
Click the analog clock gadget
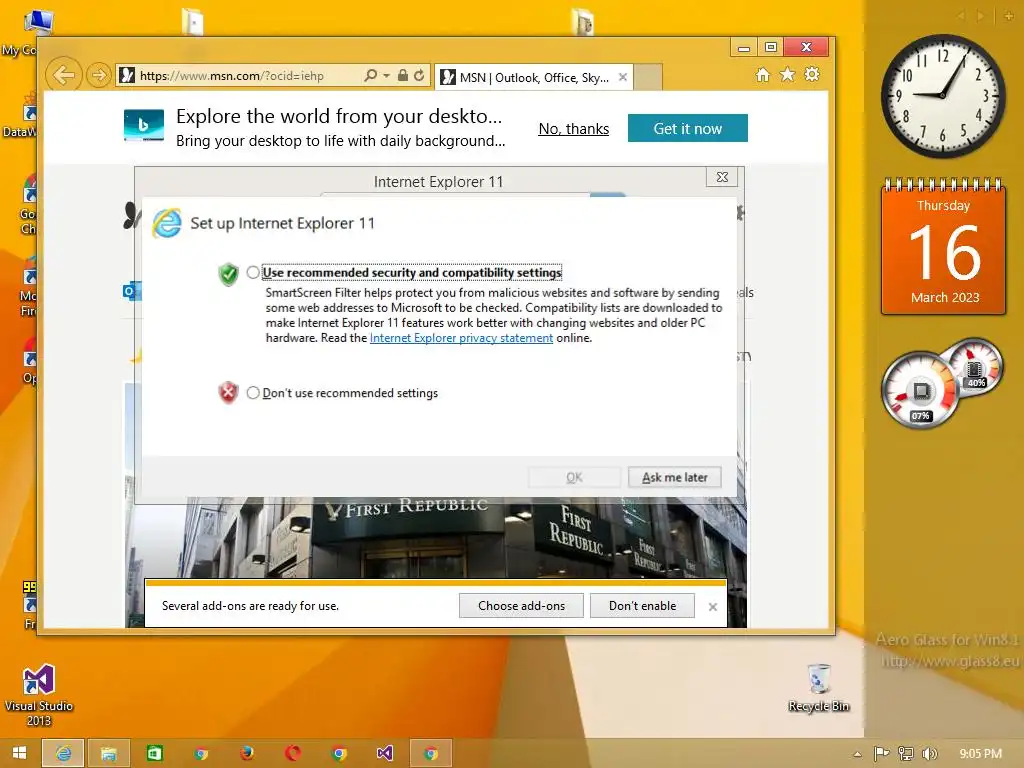click(942, 95)
